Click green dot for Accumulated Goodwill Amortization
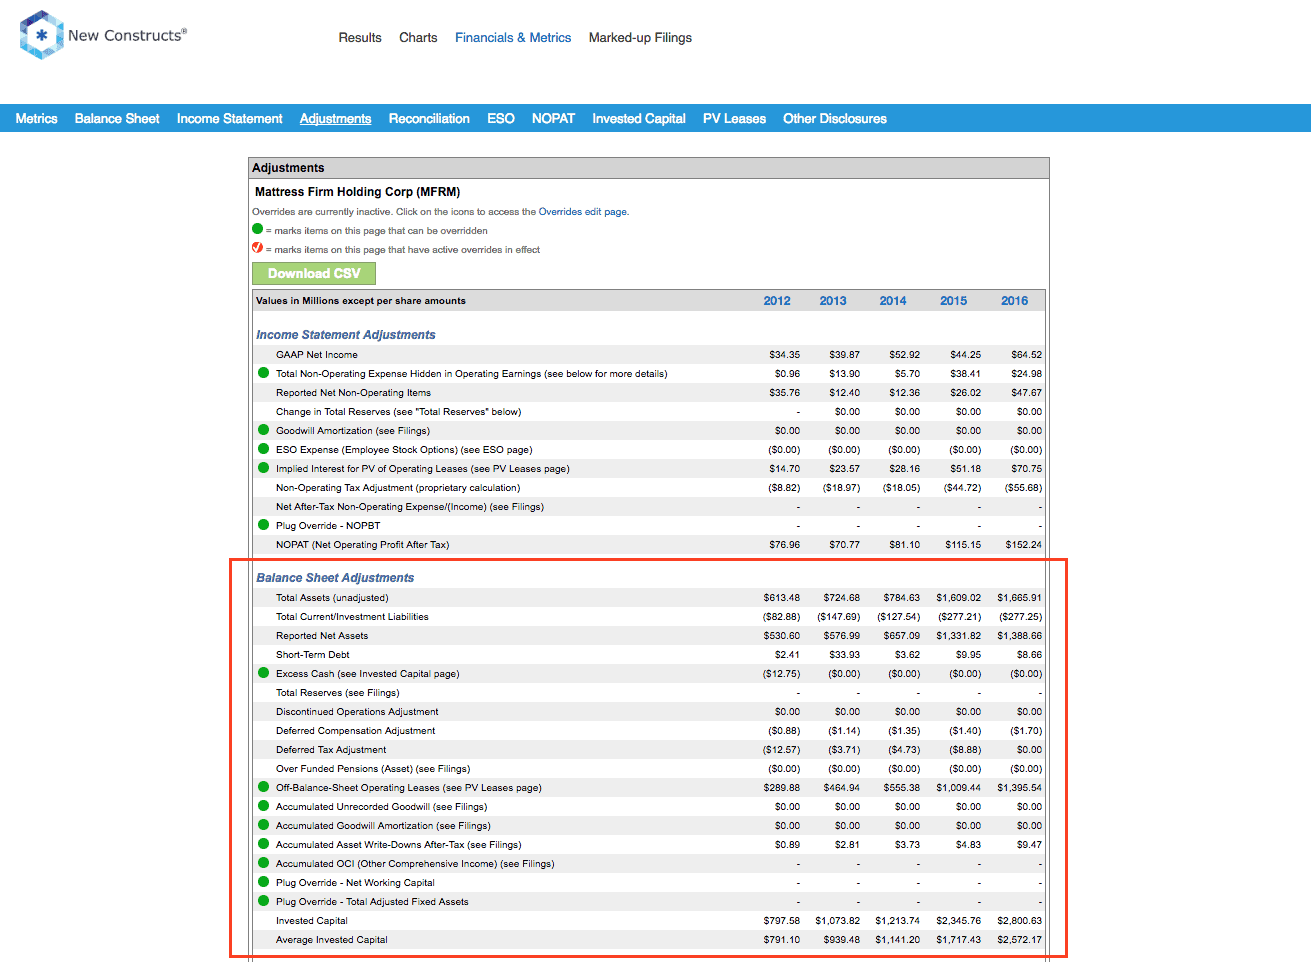The width and height of the screenshot is (1311, 962). point(264,825)
